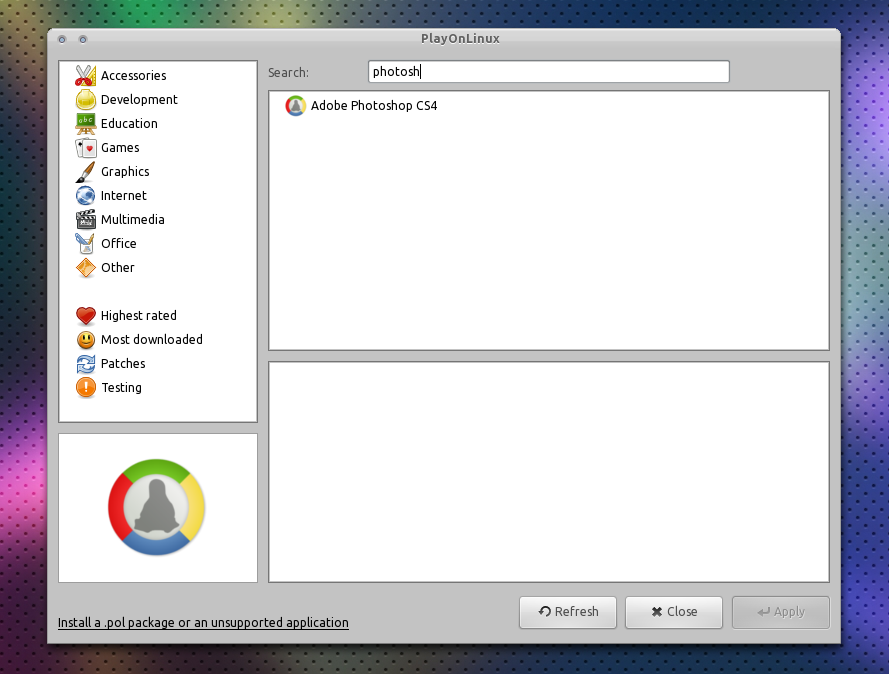This screenshot has width=889, height=674.
Task: Click the Highest rated heart icon
Action: click(87, 315)
